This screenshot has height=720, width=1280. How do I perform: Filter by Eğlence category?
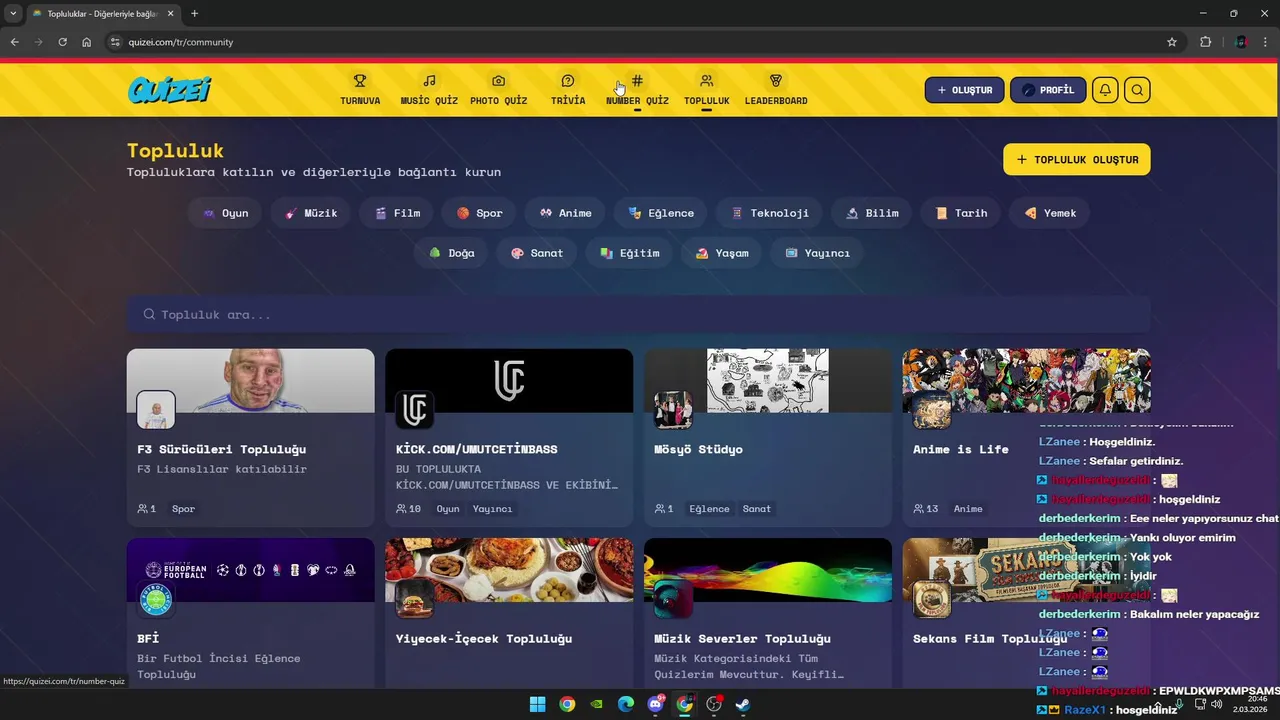(660, 213)
